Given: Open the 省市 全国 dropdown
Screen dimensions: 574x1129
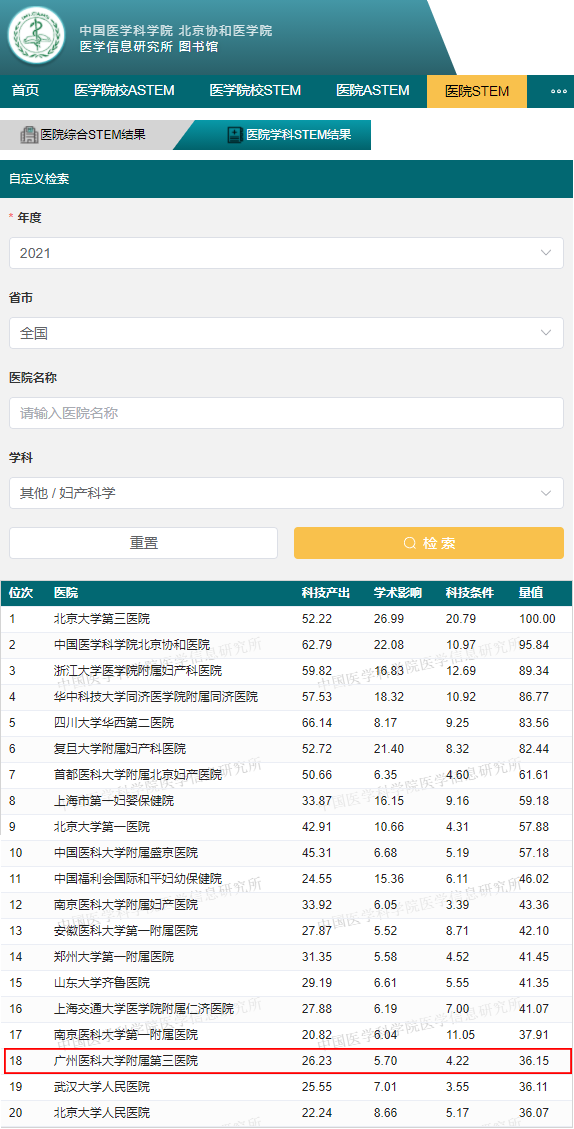Looking at the screenshot, I should click(287, 333).
